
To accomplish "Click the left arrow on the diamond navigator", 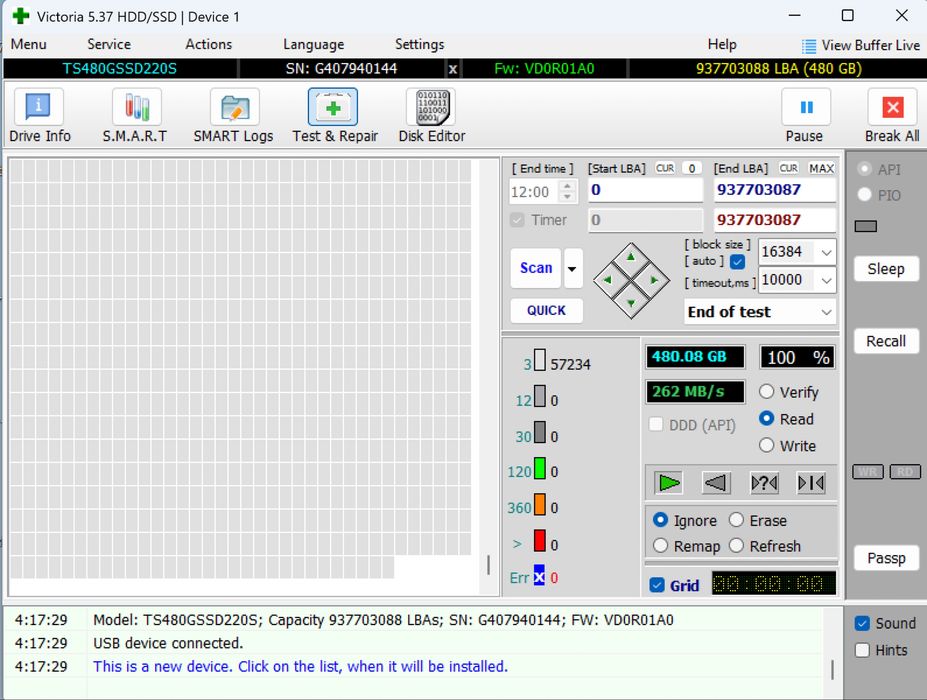I will point(607,280).
